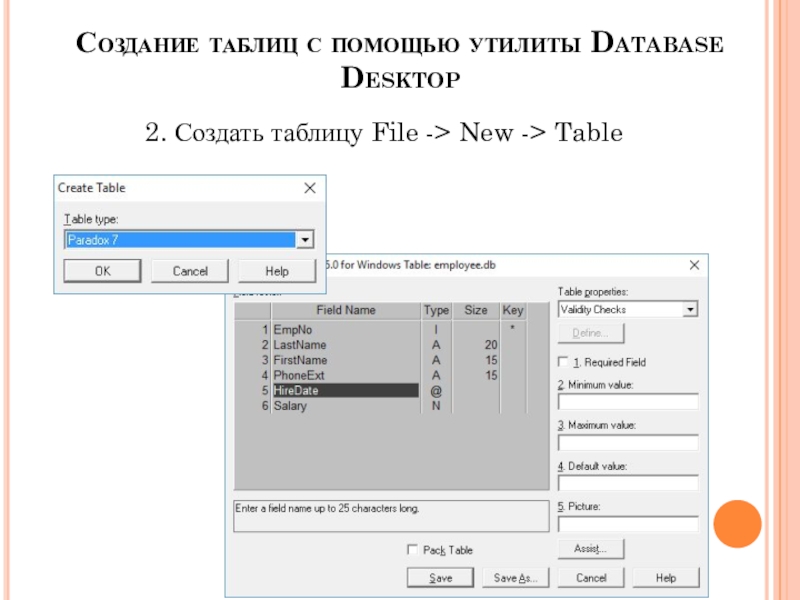800x600 pixels.
Task: Enable the Required Field checkbox
Action: [x=563, y=362]
